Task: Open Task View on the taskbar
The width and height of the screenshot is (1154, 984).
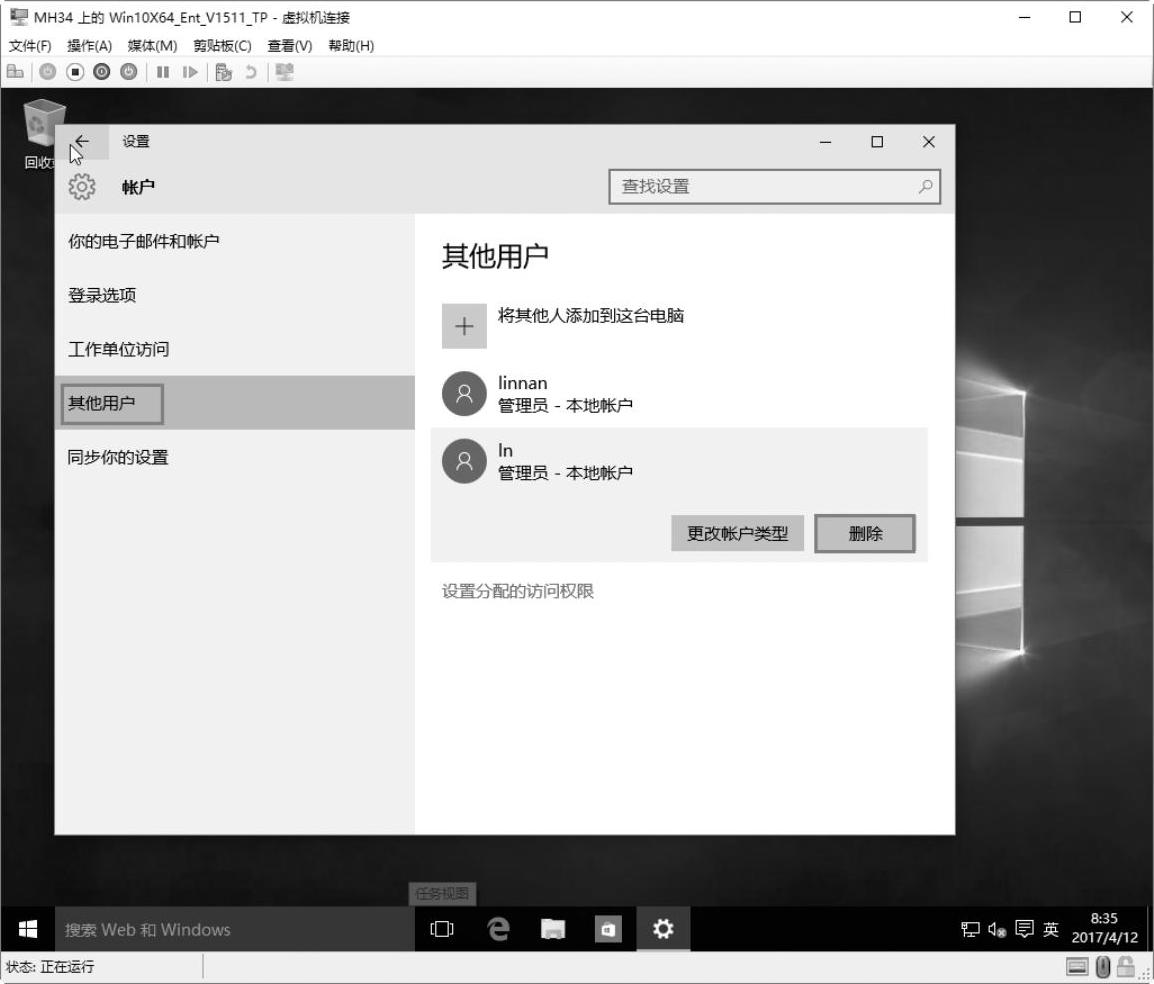Action: (441, 929)
